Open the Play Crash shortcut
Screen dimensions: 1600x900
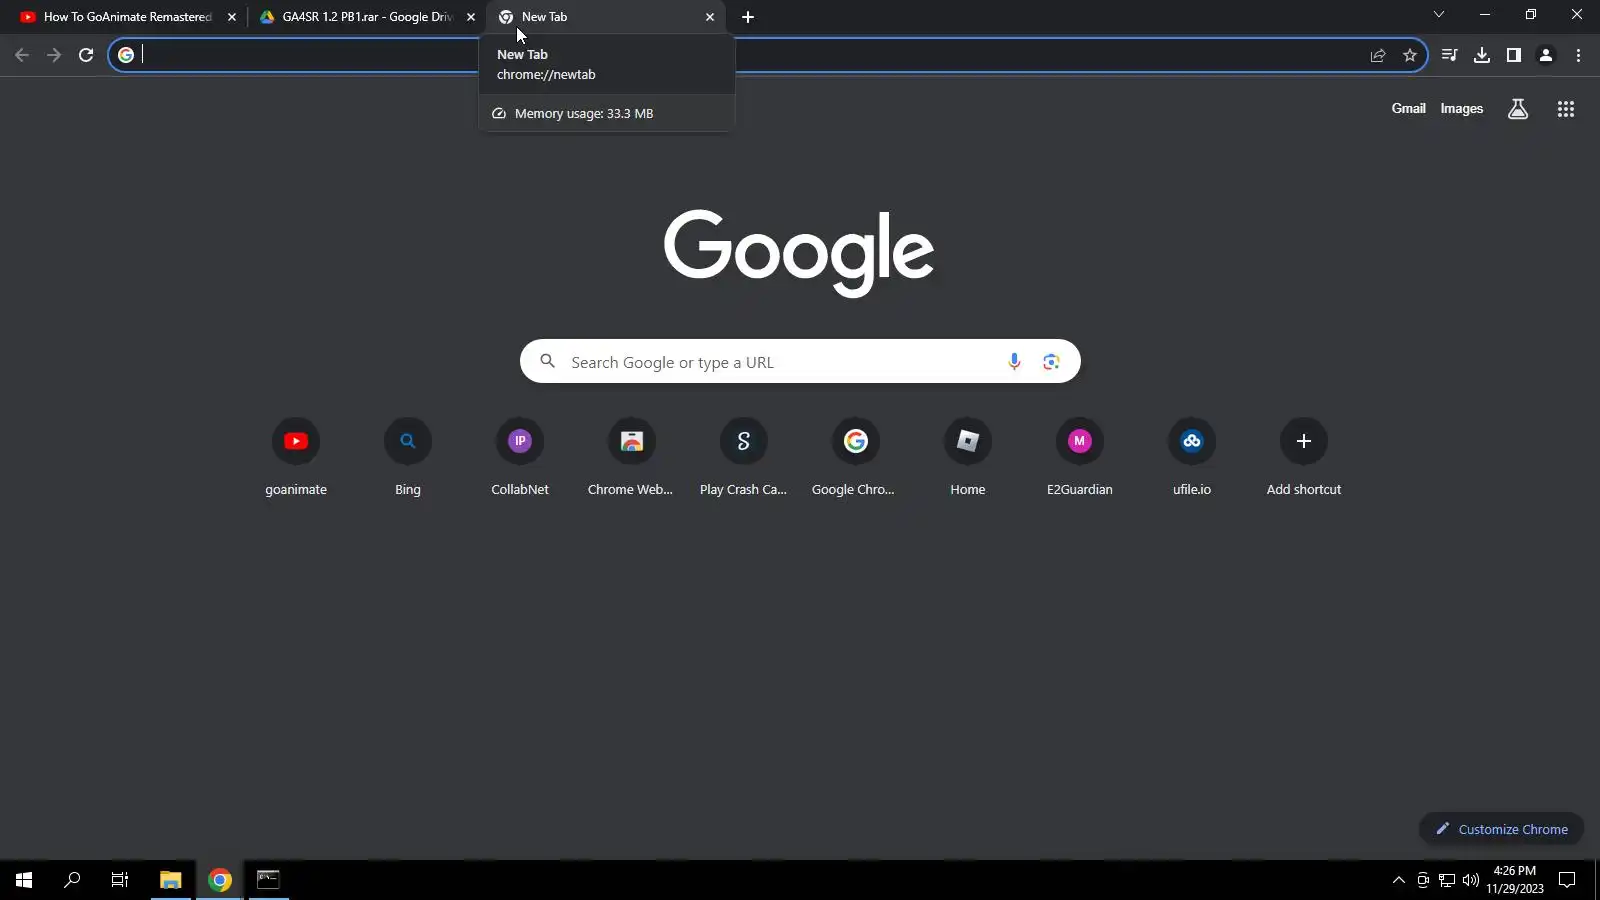point(744,458)
